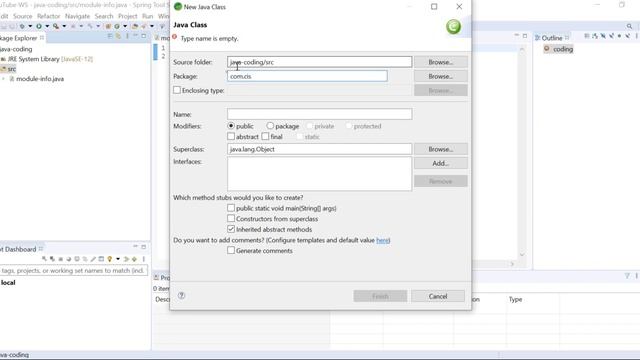The height and width of the screenshot is (360, 640).
Task: Click Collapse All in Package Explorer
Action: tap(110, 36)
